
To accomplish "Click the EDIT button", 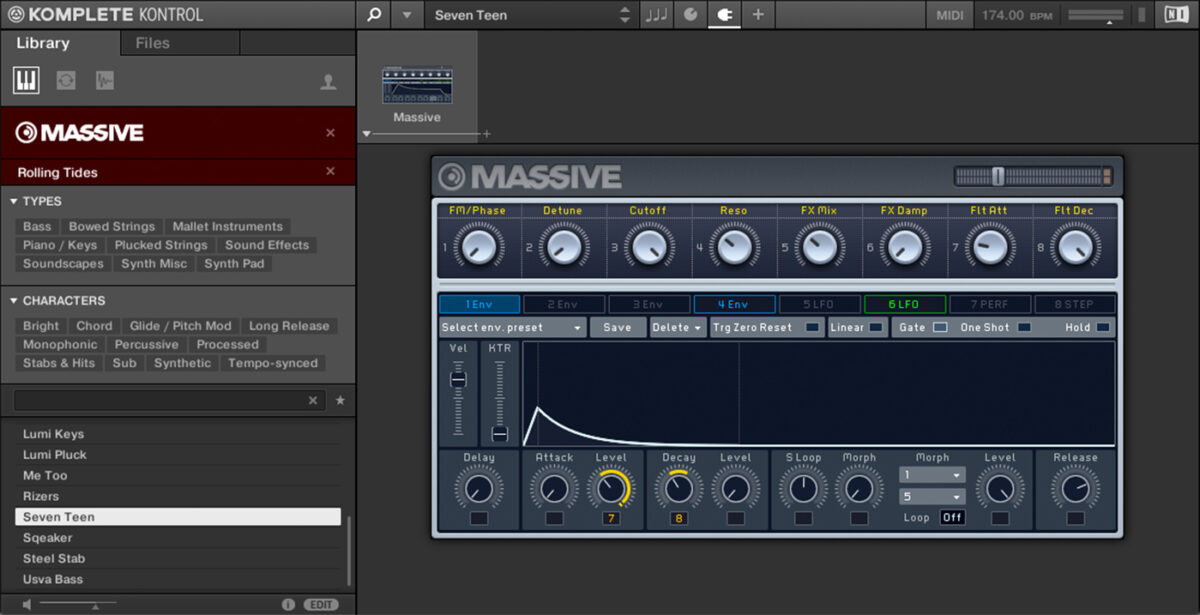I will [321, 604].
